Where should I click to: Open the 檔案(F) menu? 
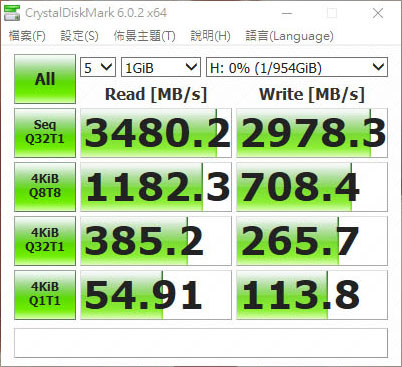27,36
